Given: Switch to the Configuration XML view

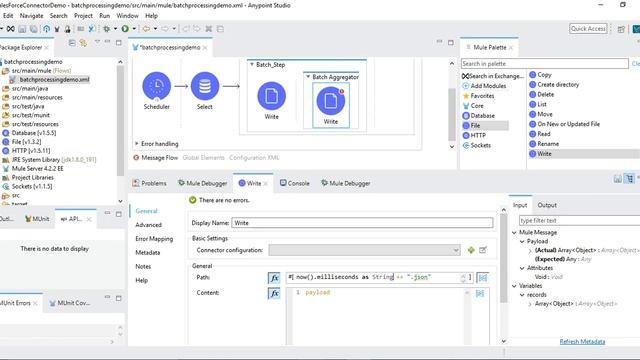Looking at the screenshot, I should [254, 158].
